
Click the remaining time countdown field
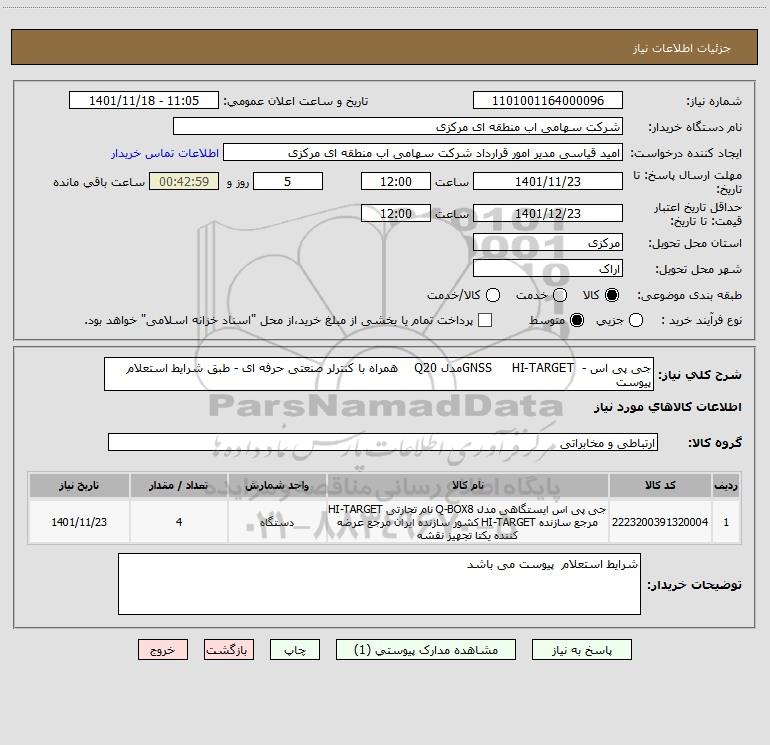184,181
